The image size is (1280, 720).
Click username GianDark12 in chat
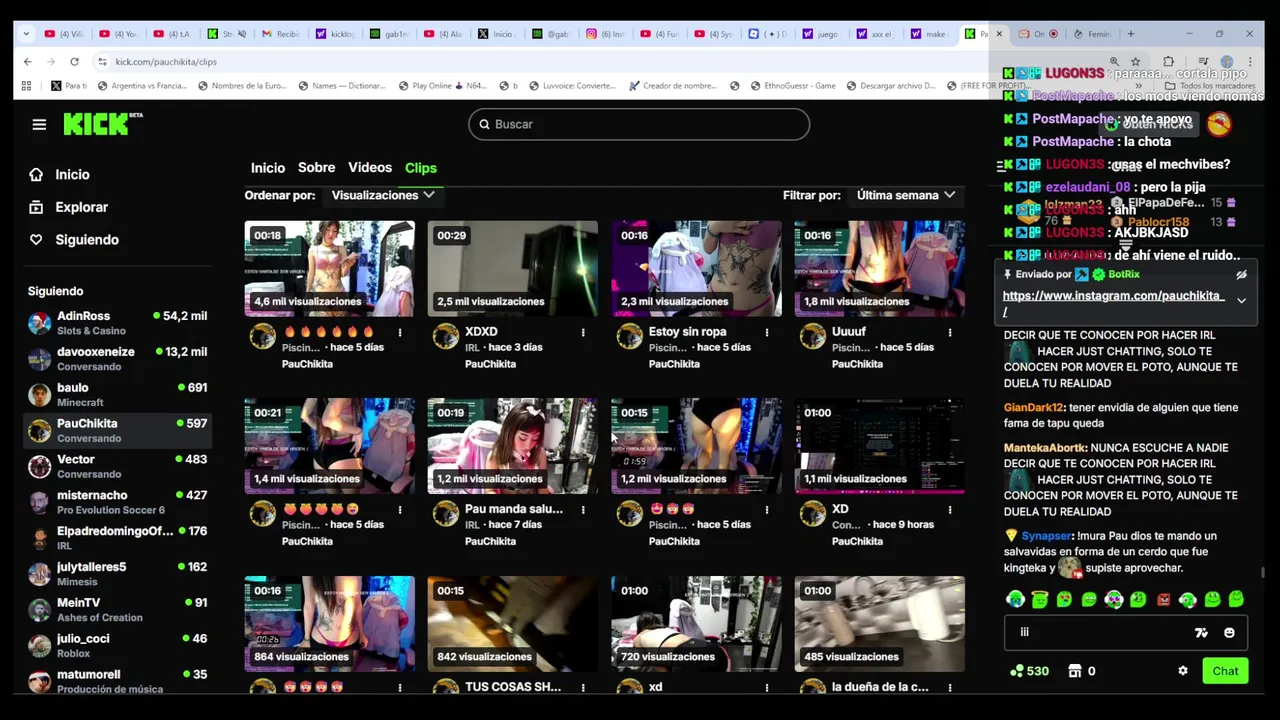(1033, 408)
